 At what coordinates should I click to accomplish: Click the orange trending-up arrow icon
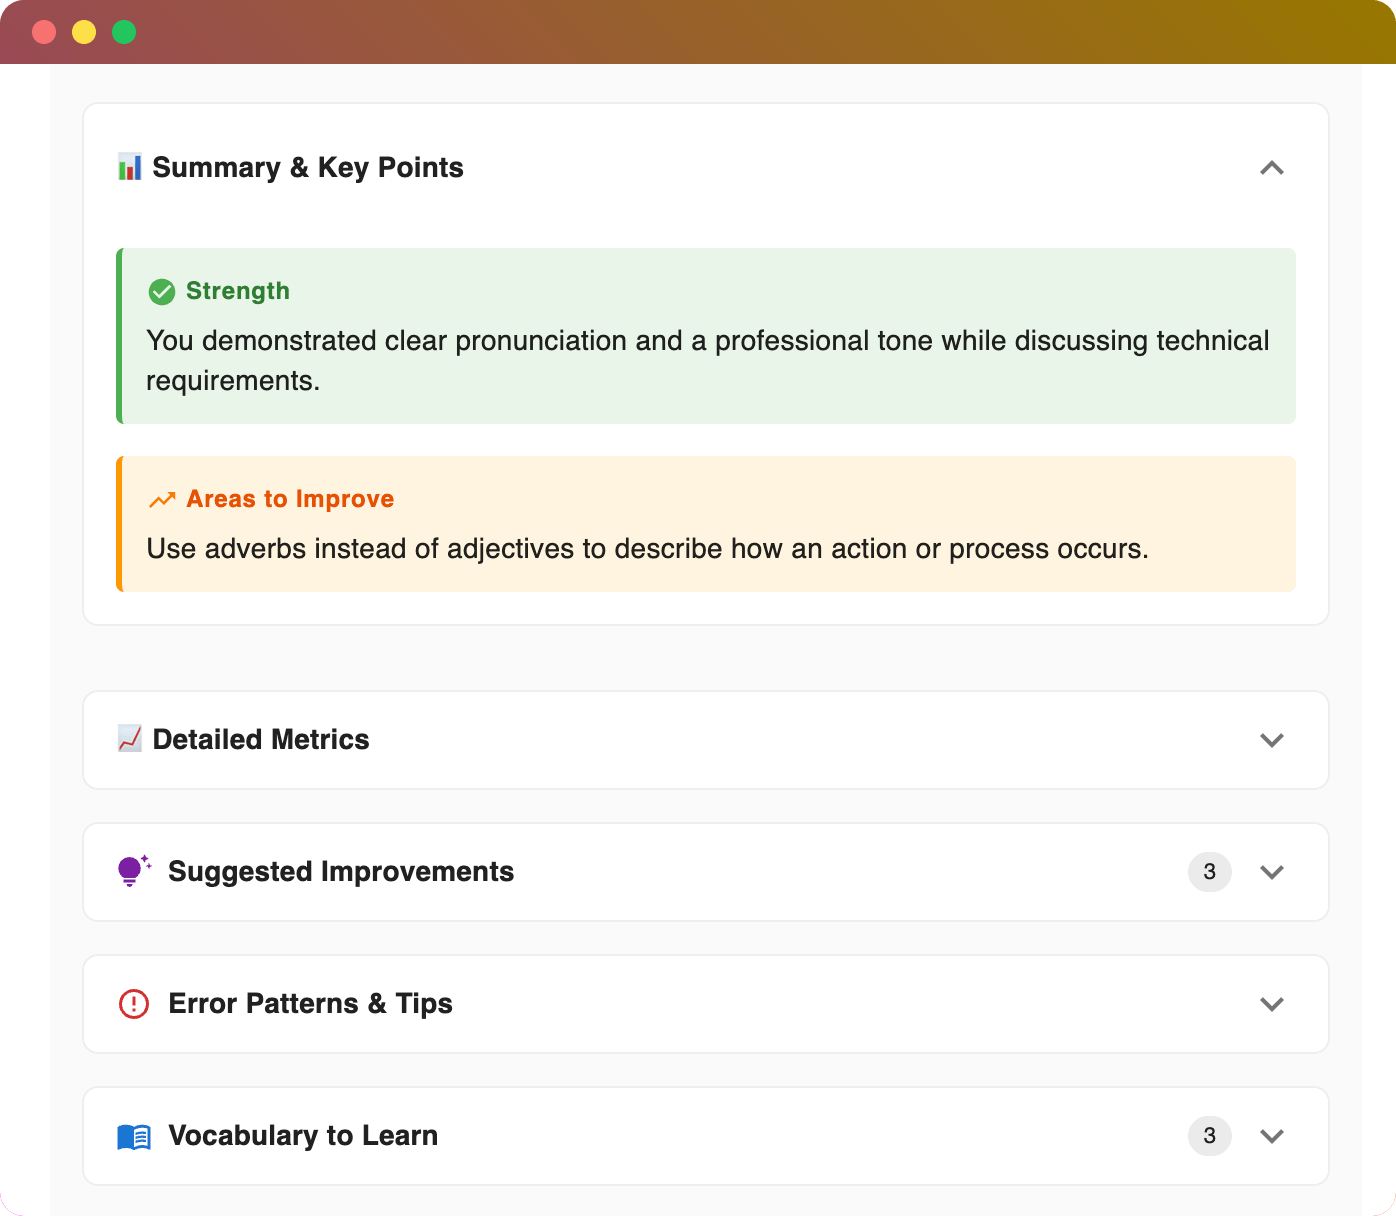[x=162, y=500]
